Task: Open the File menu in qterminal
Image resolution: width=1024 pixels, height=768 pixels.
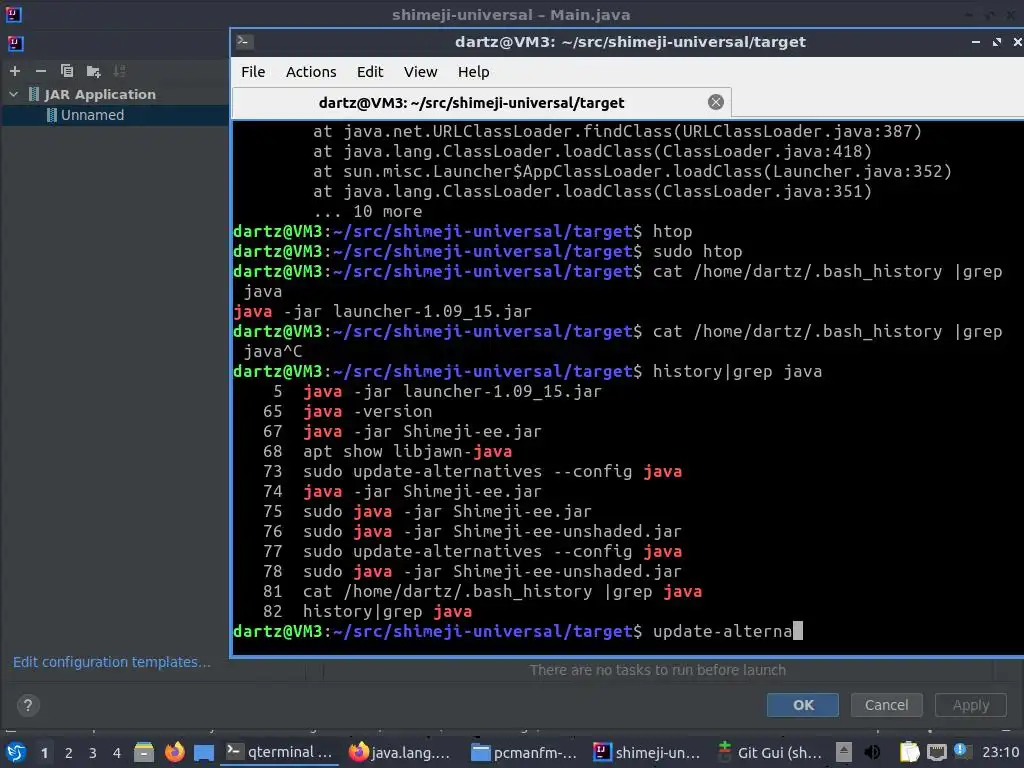Action: pos(253,72)
